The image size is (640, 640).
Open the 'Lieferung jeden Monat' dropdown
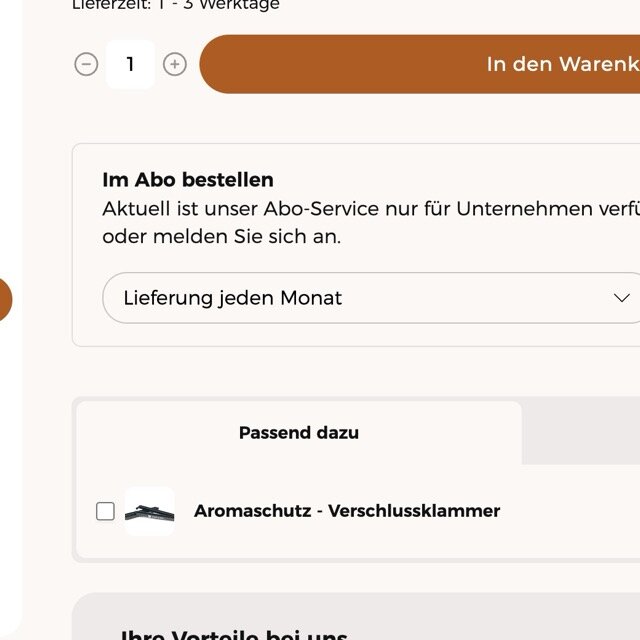pos(370,298)
